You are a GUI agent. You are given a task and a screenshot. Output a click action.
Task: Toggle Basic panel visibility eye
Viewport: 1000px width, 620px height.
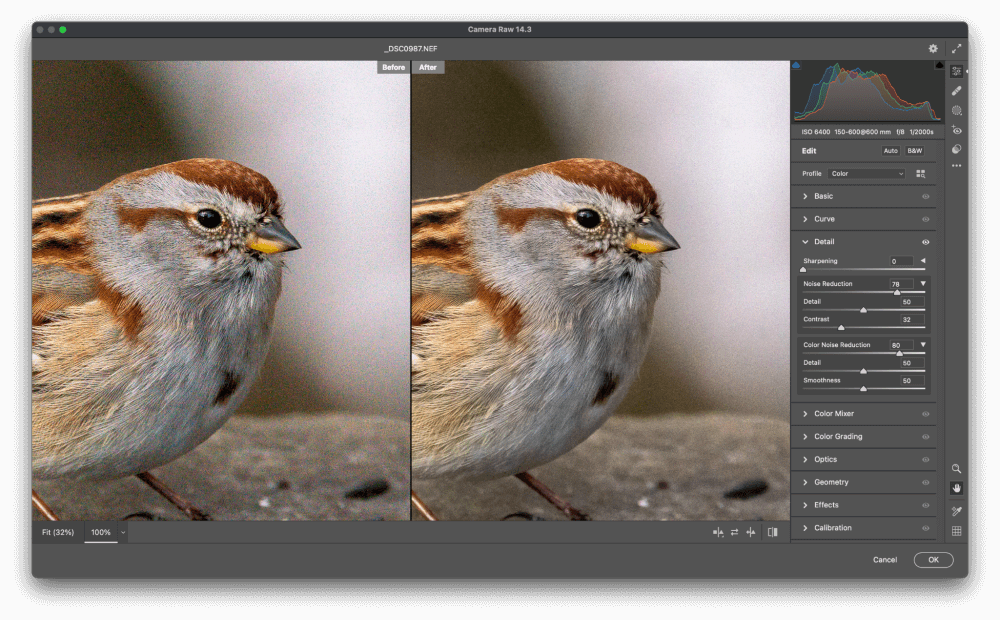tap(925, 197)
